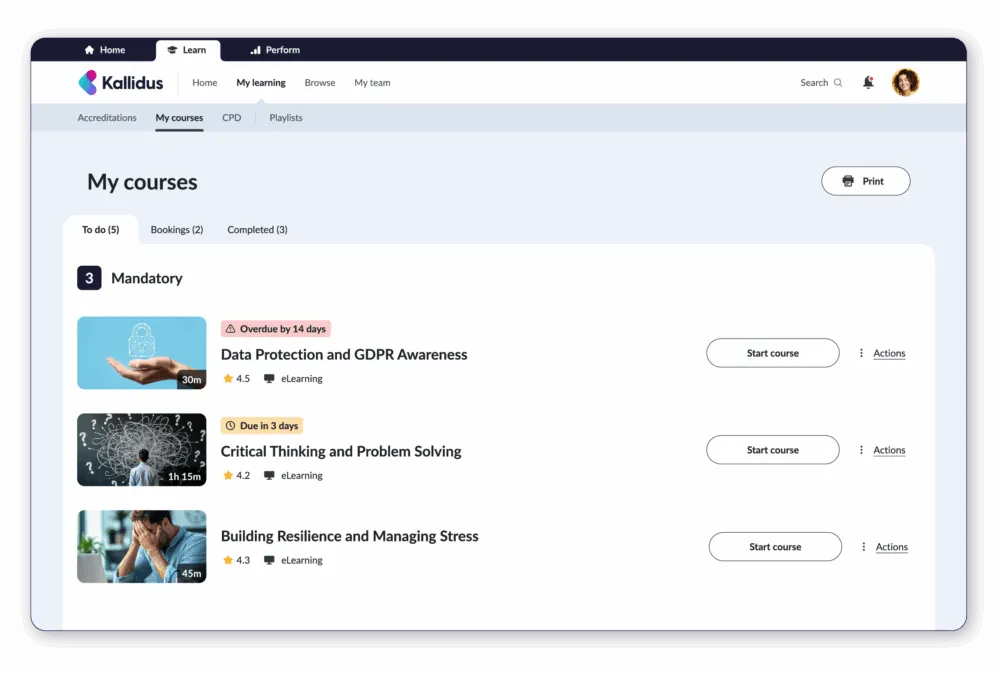Open the Playlists sub-tab

click(x=286, y=118)
